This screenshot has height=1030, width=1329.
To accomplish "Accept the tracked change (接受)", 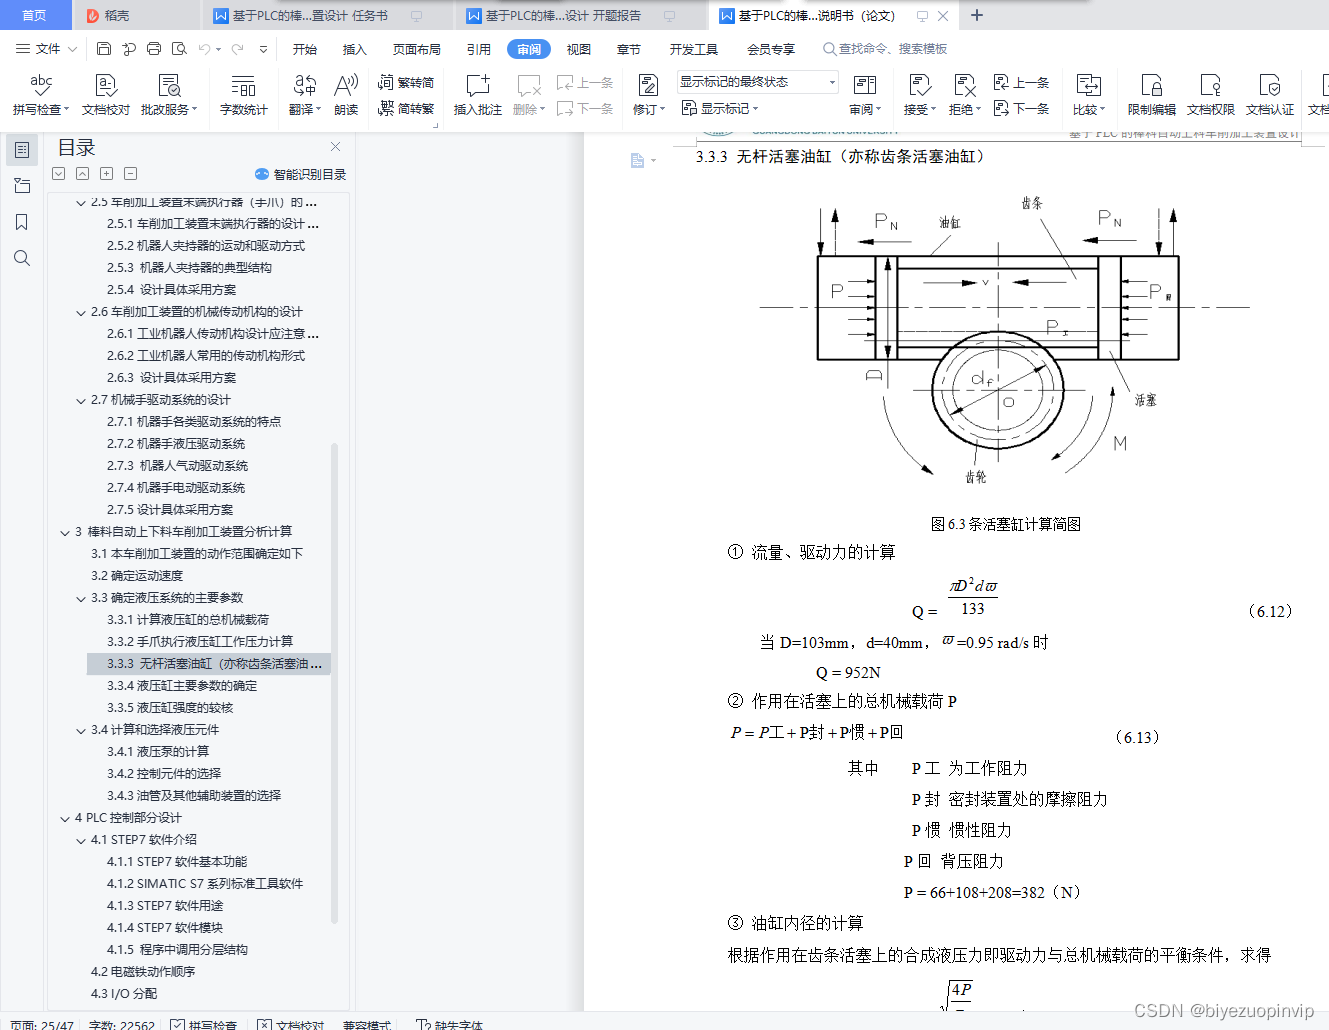I will coord(920,95).
